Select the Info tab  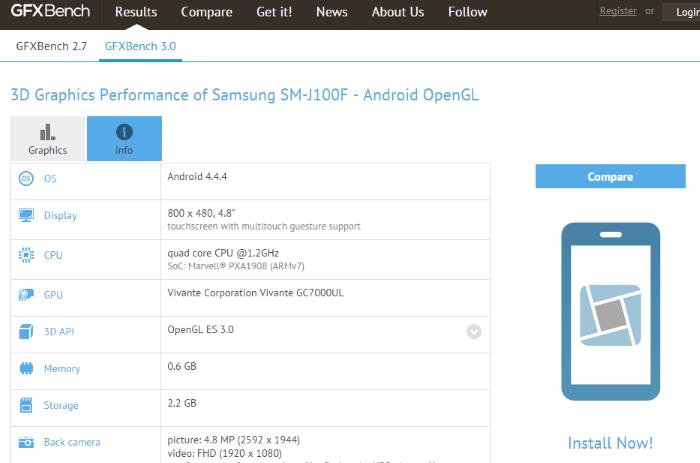click(124, 139)
